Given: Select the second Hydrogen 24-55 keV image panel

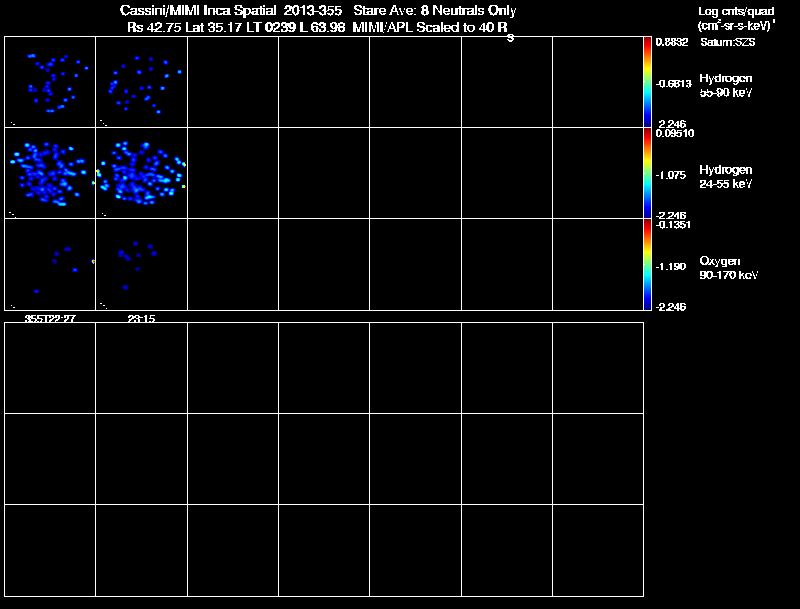Looking at the screenshot, I should (141, 173).
